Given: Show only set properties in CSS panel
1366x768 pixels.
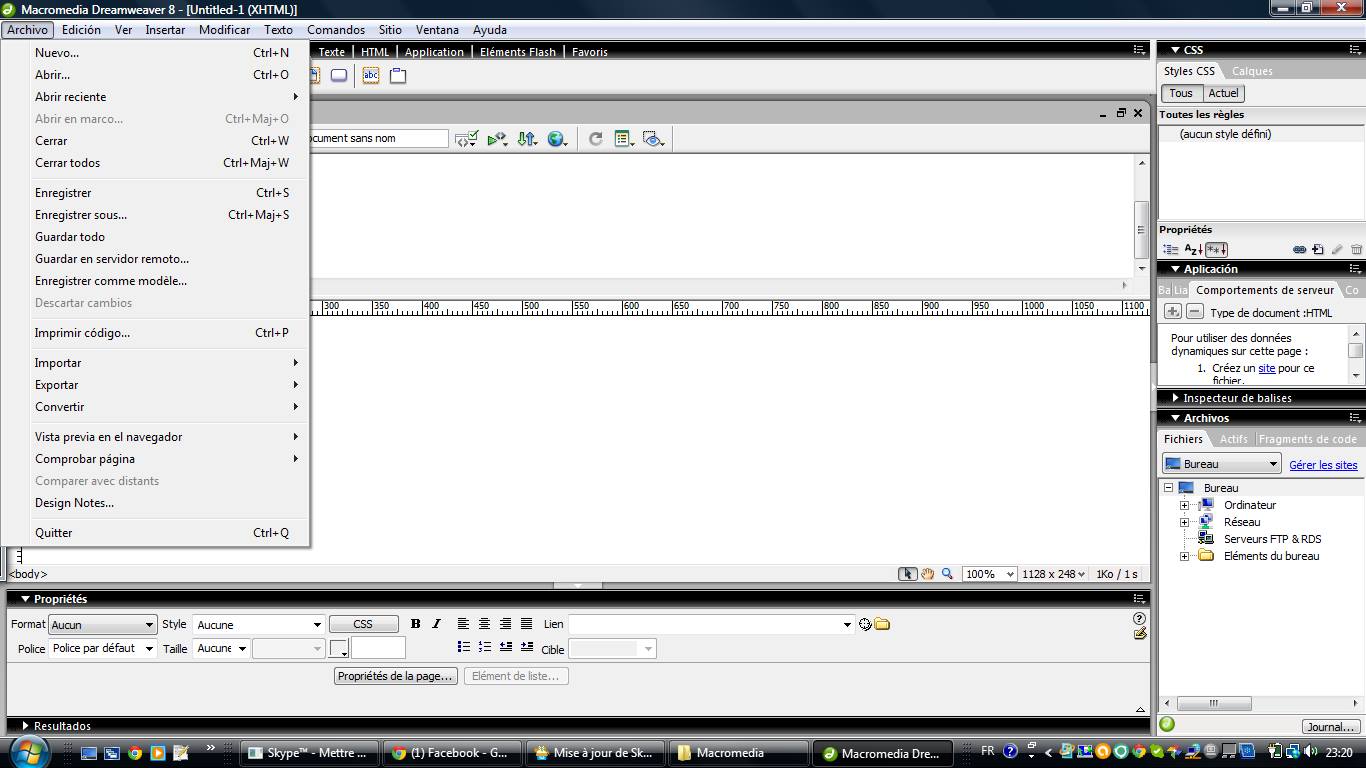Looking at the screenshot, I should [x=1216, y=250].
